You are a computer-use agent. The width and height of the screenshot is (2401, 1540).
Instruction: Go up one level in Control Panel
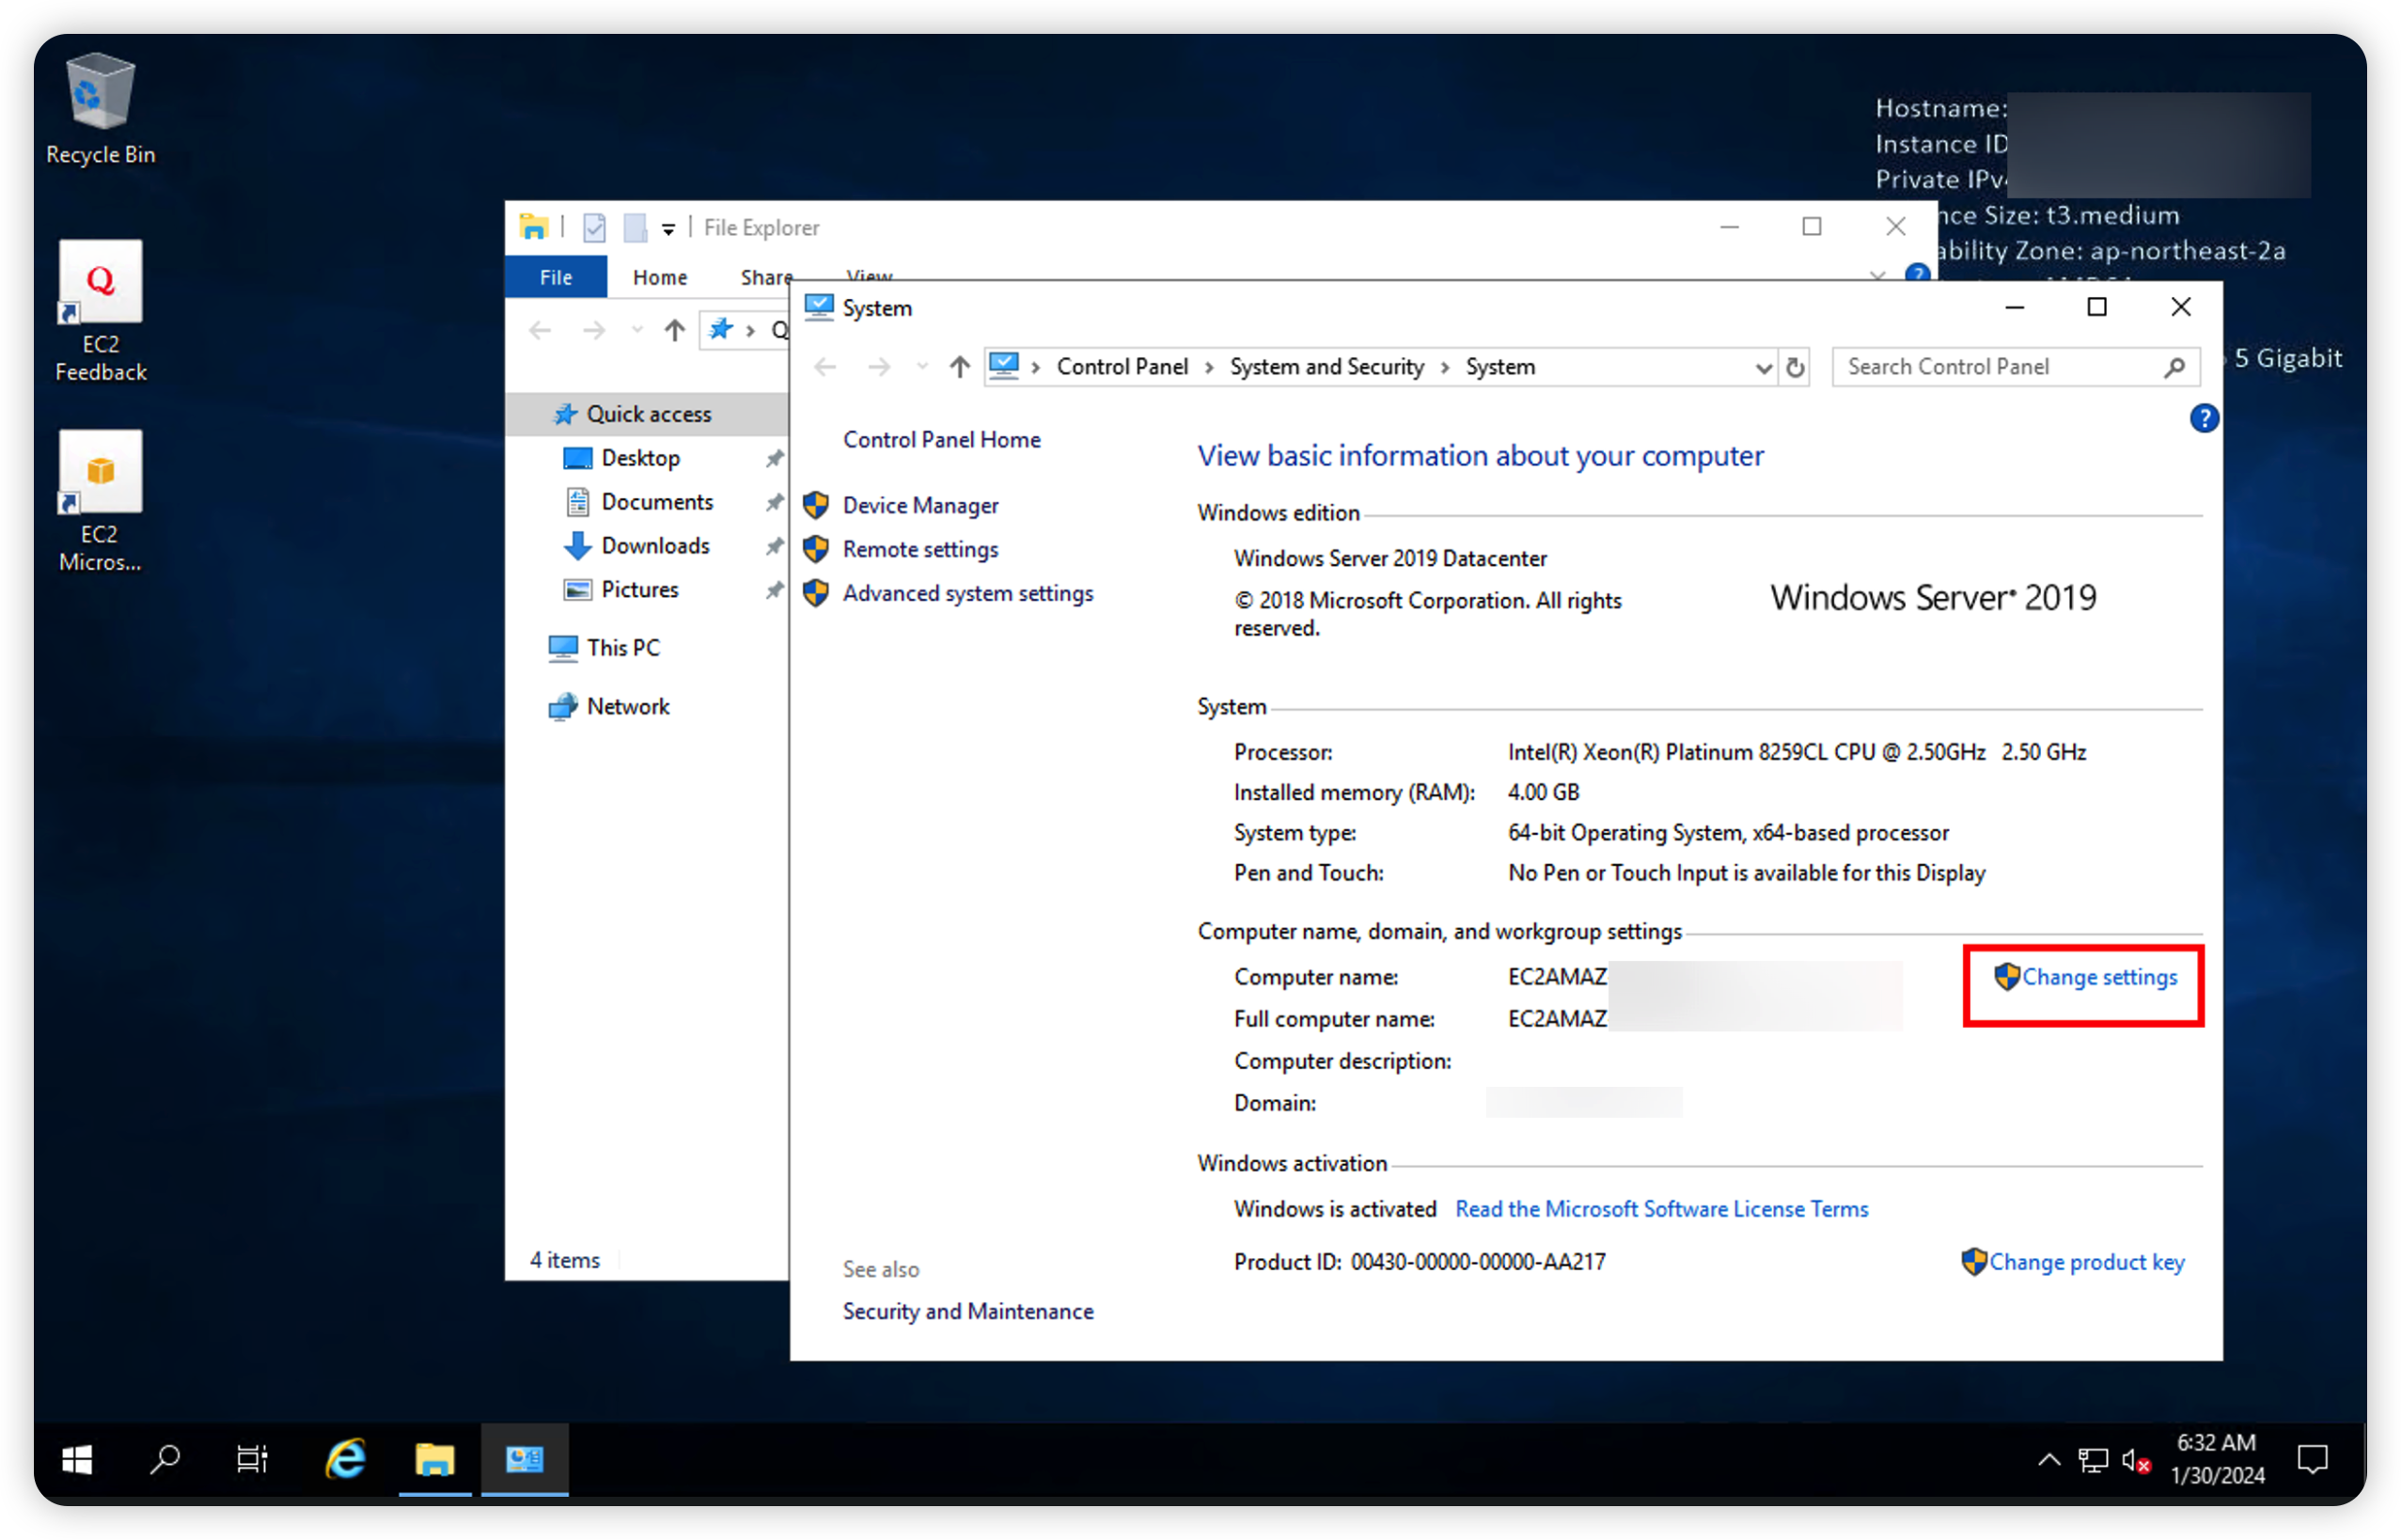pos(959,367)
